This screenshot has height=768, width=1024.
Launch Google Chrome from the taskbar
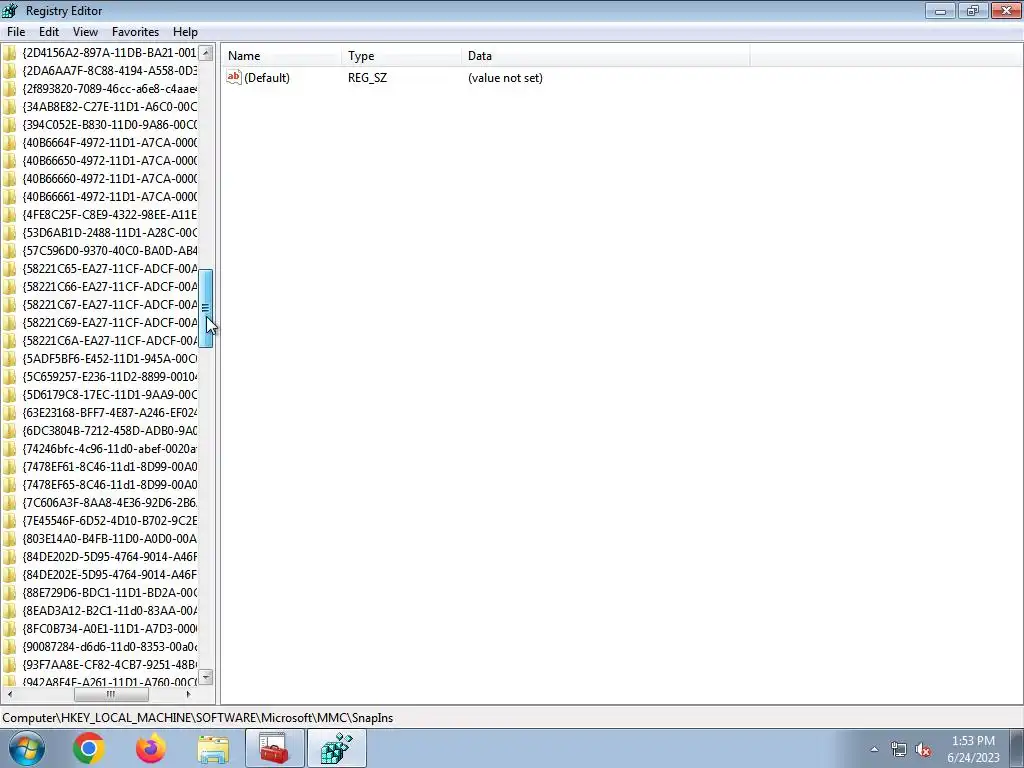89,748
